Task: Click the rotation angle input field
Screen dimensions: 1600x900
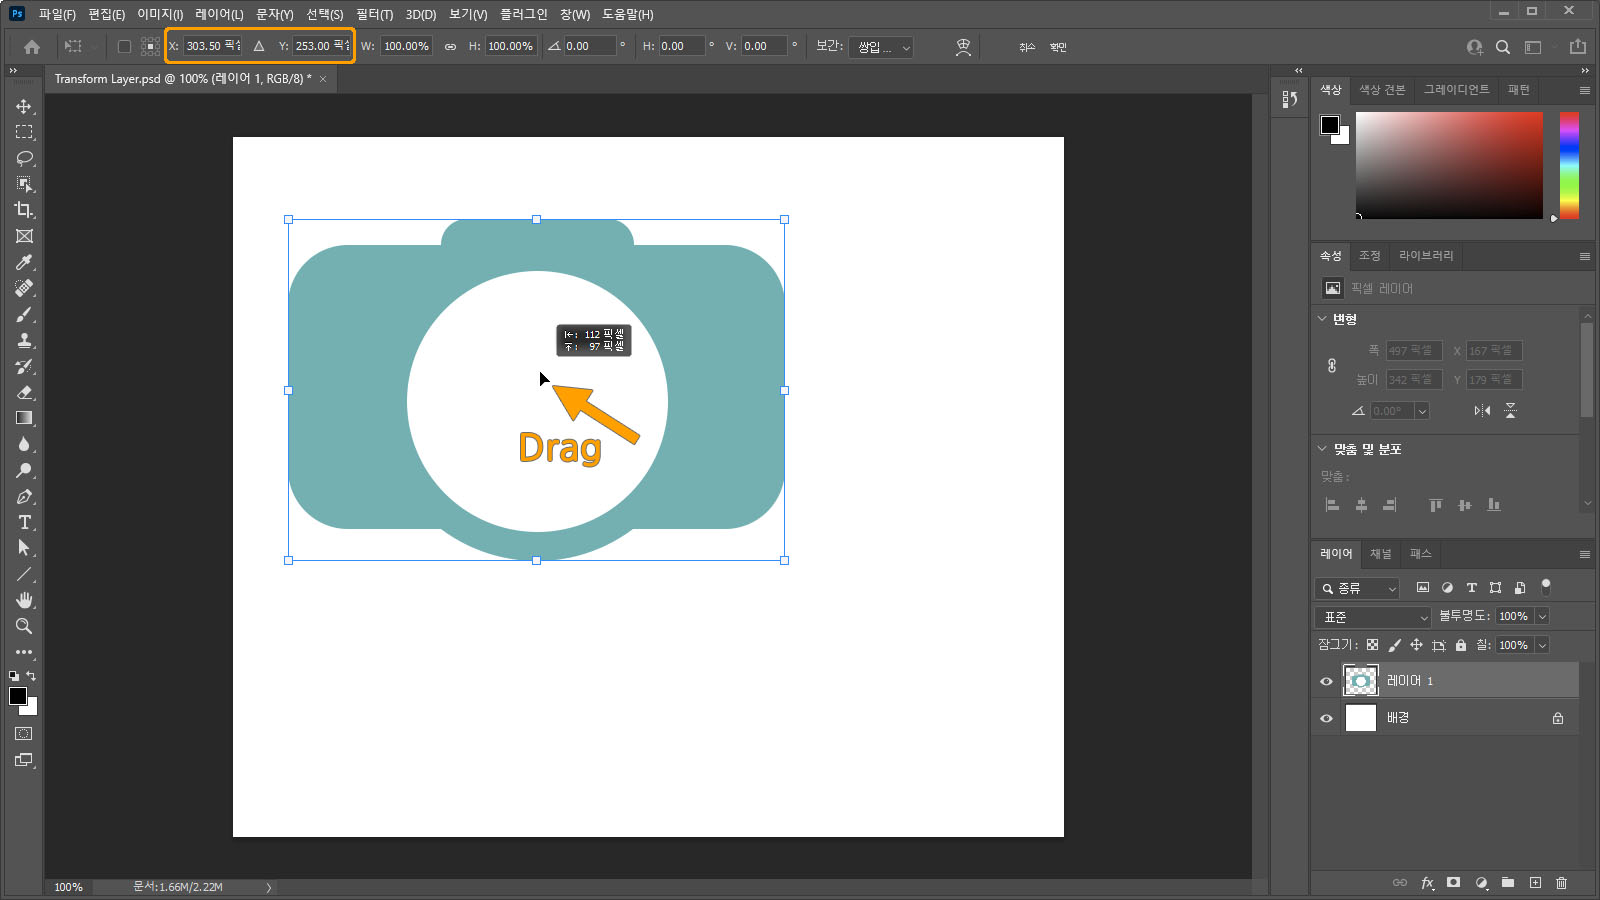Action: 590,46
